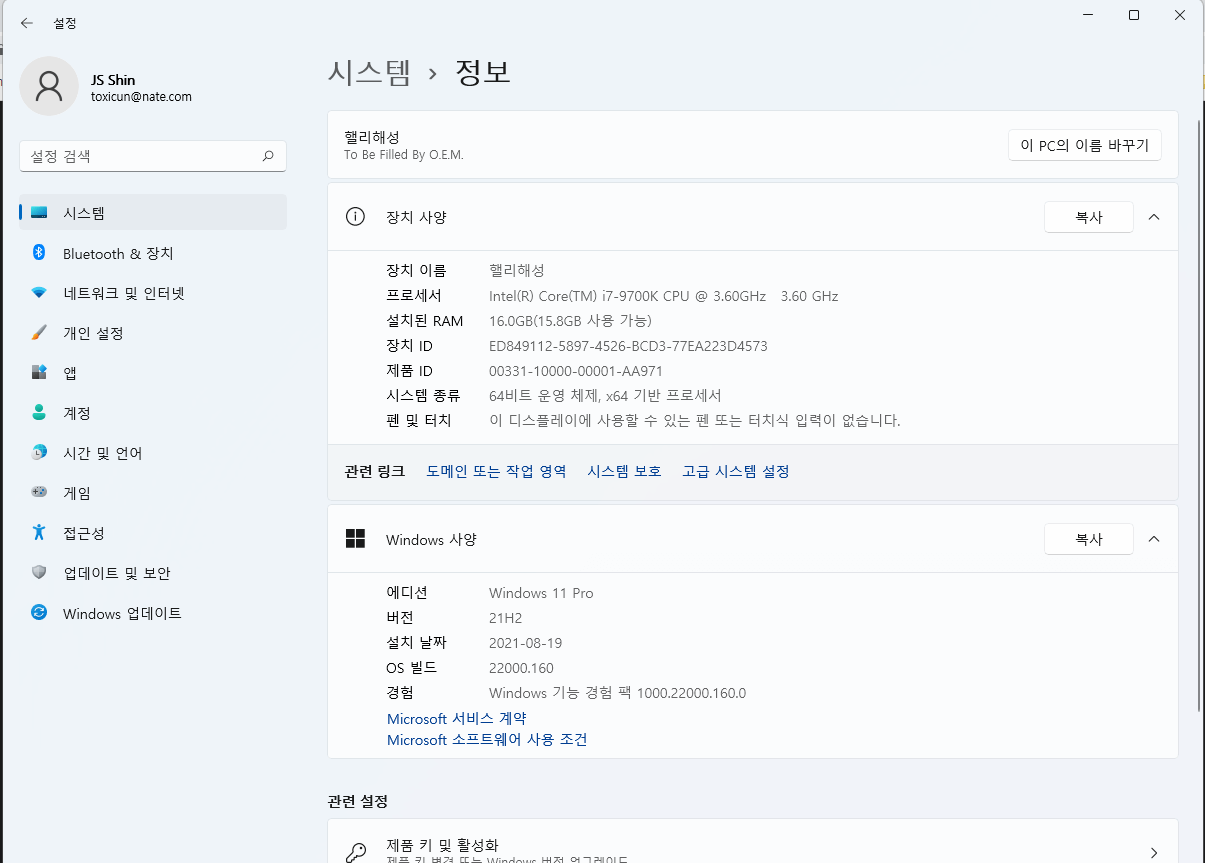
Task: Open the Microsoft 서비스 계약 link
Action: (x=457, y=718)
